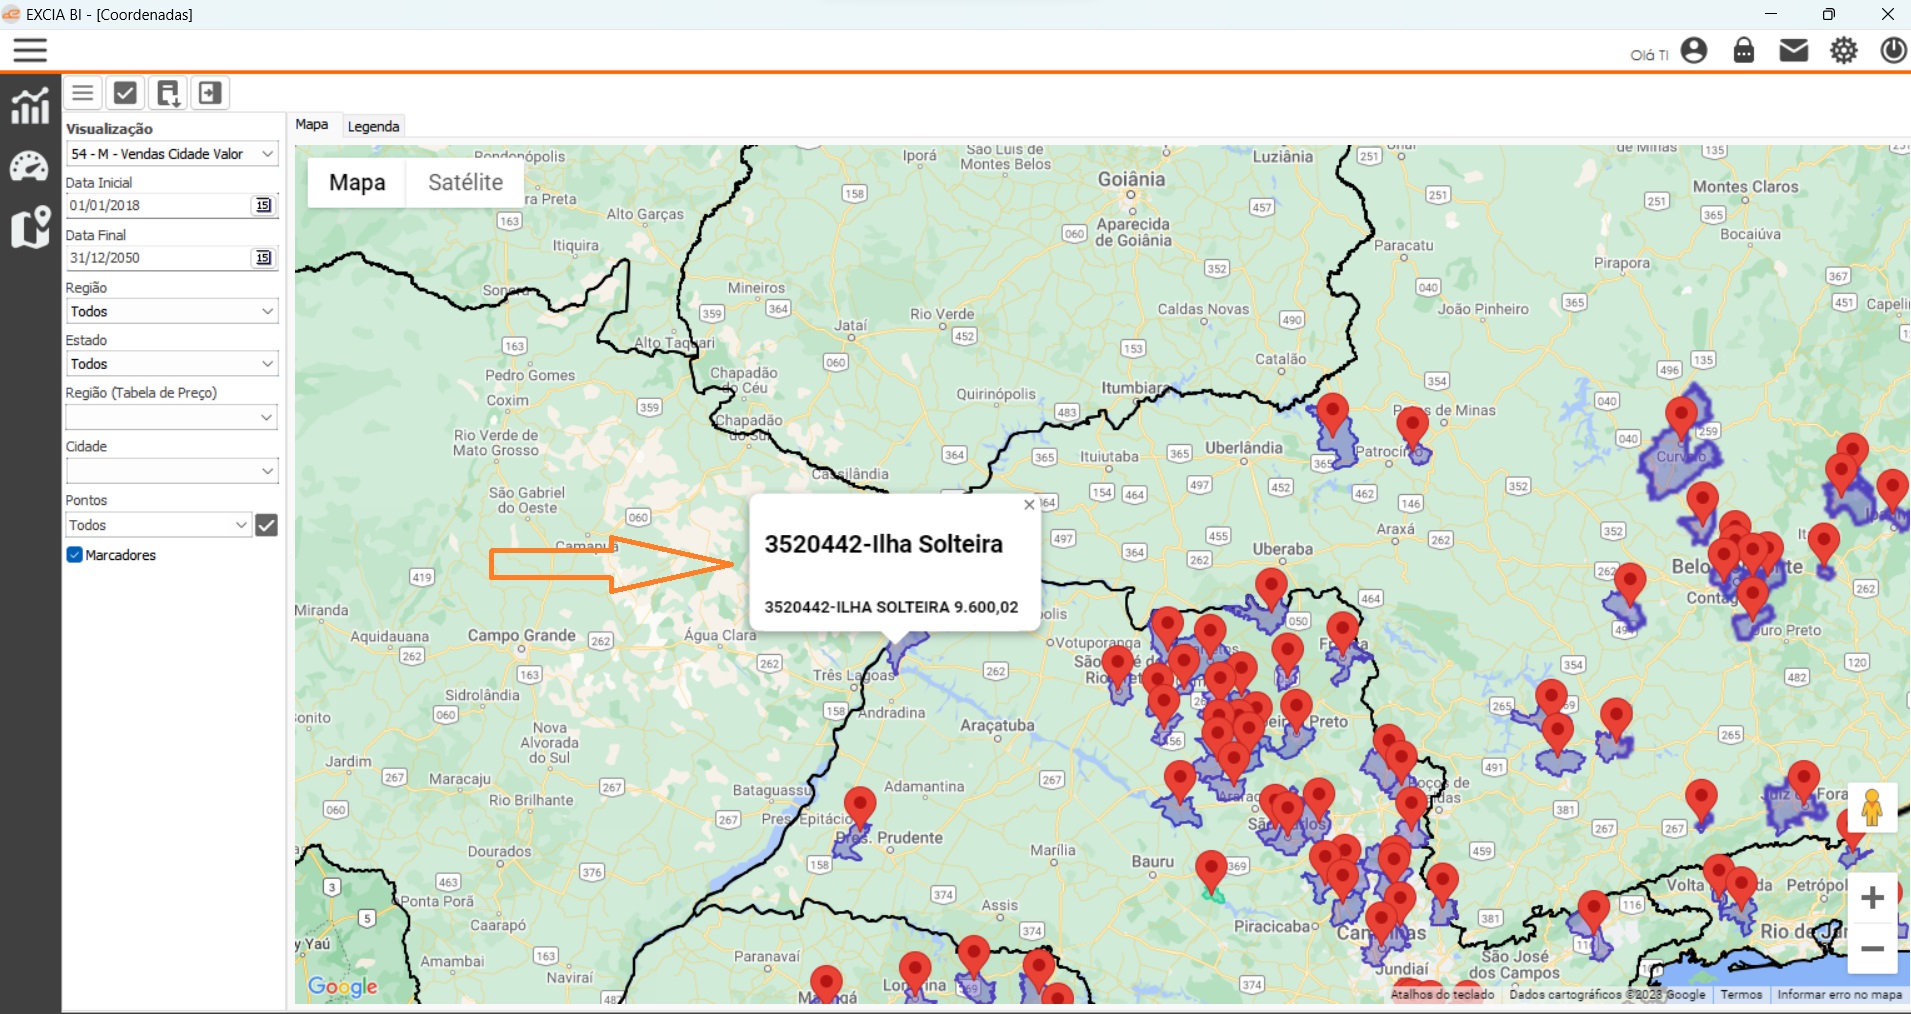Open the mail envelope icon

tap(1794, 50)
